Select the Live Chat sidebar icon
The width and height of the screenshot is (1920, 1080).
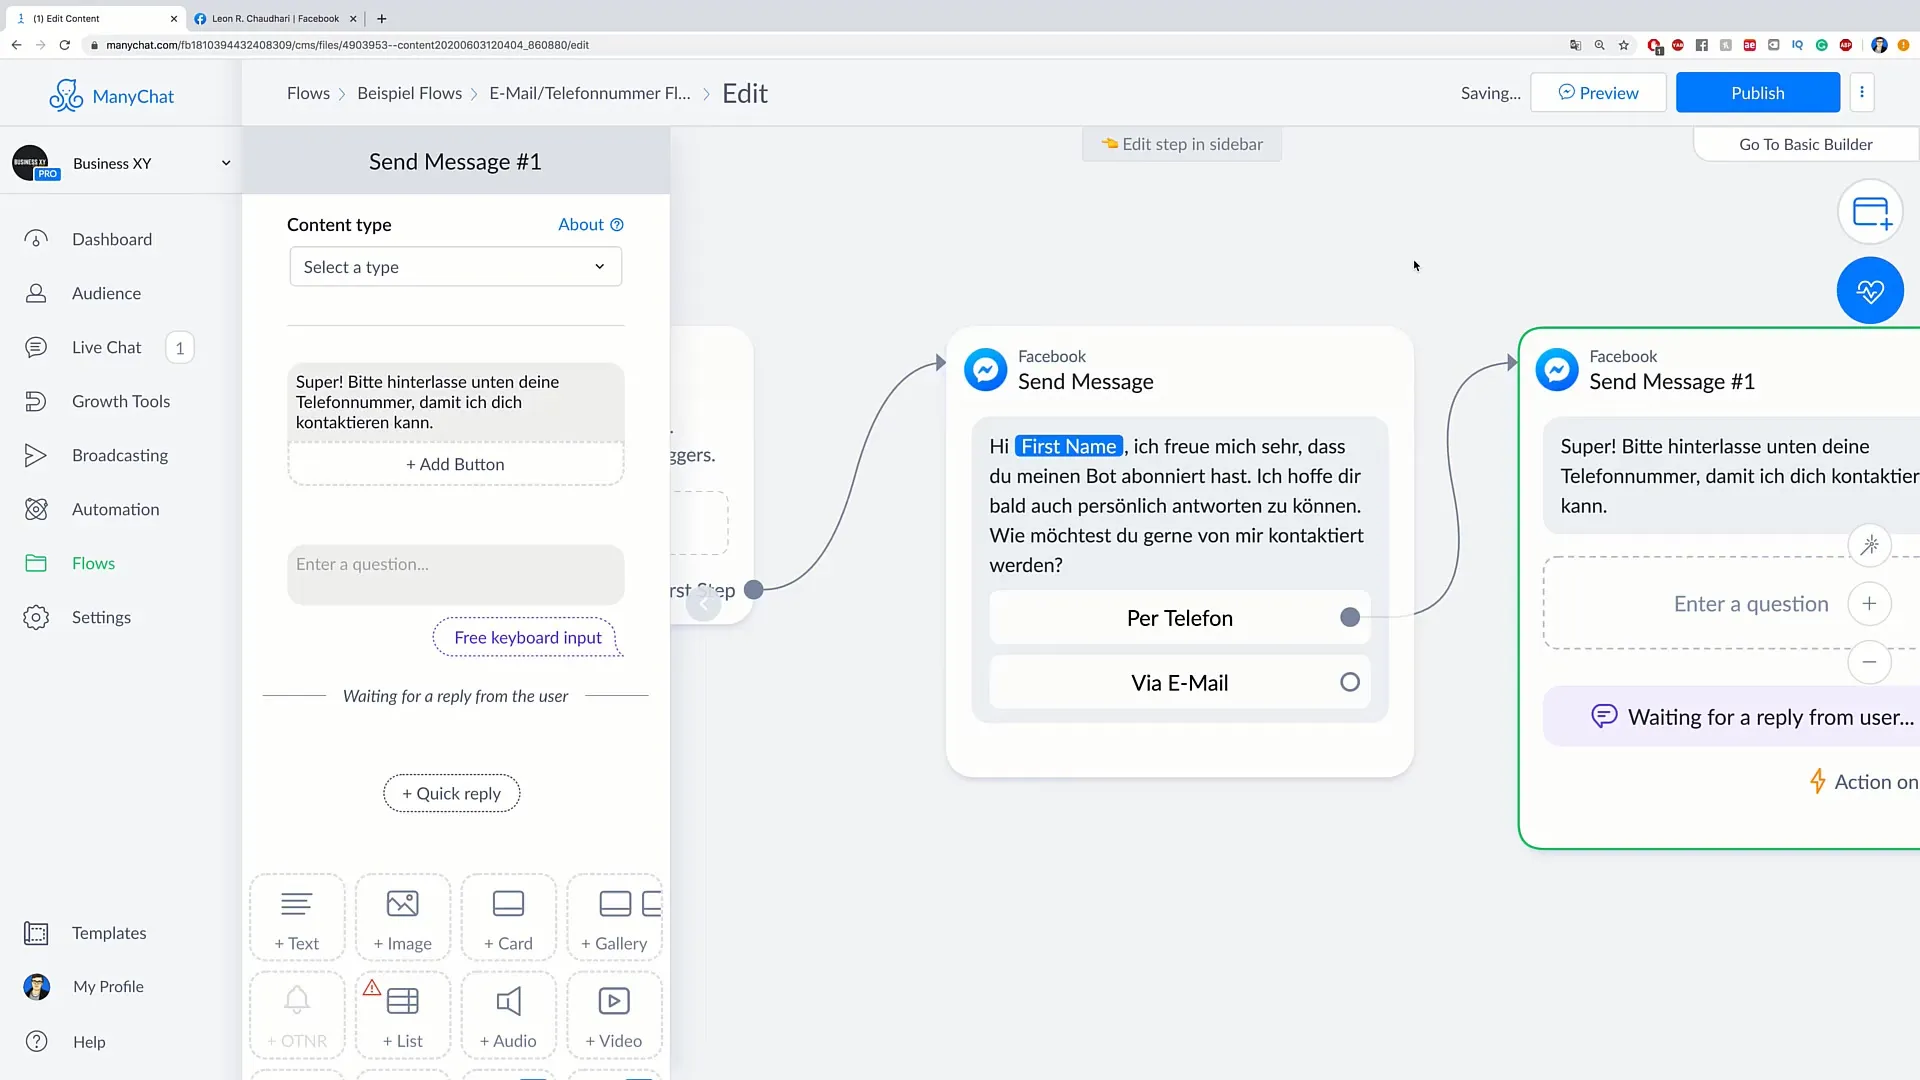point(36,347)
